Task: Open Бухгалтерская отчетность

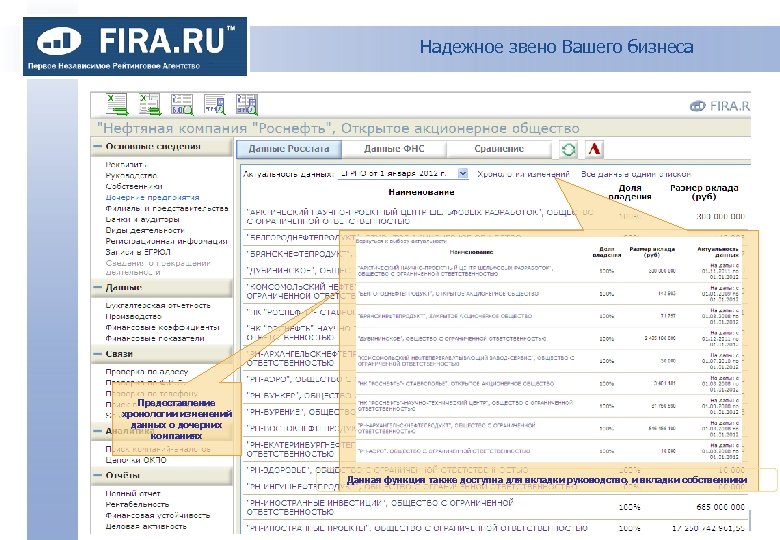Action: tap(158, 305)
